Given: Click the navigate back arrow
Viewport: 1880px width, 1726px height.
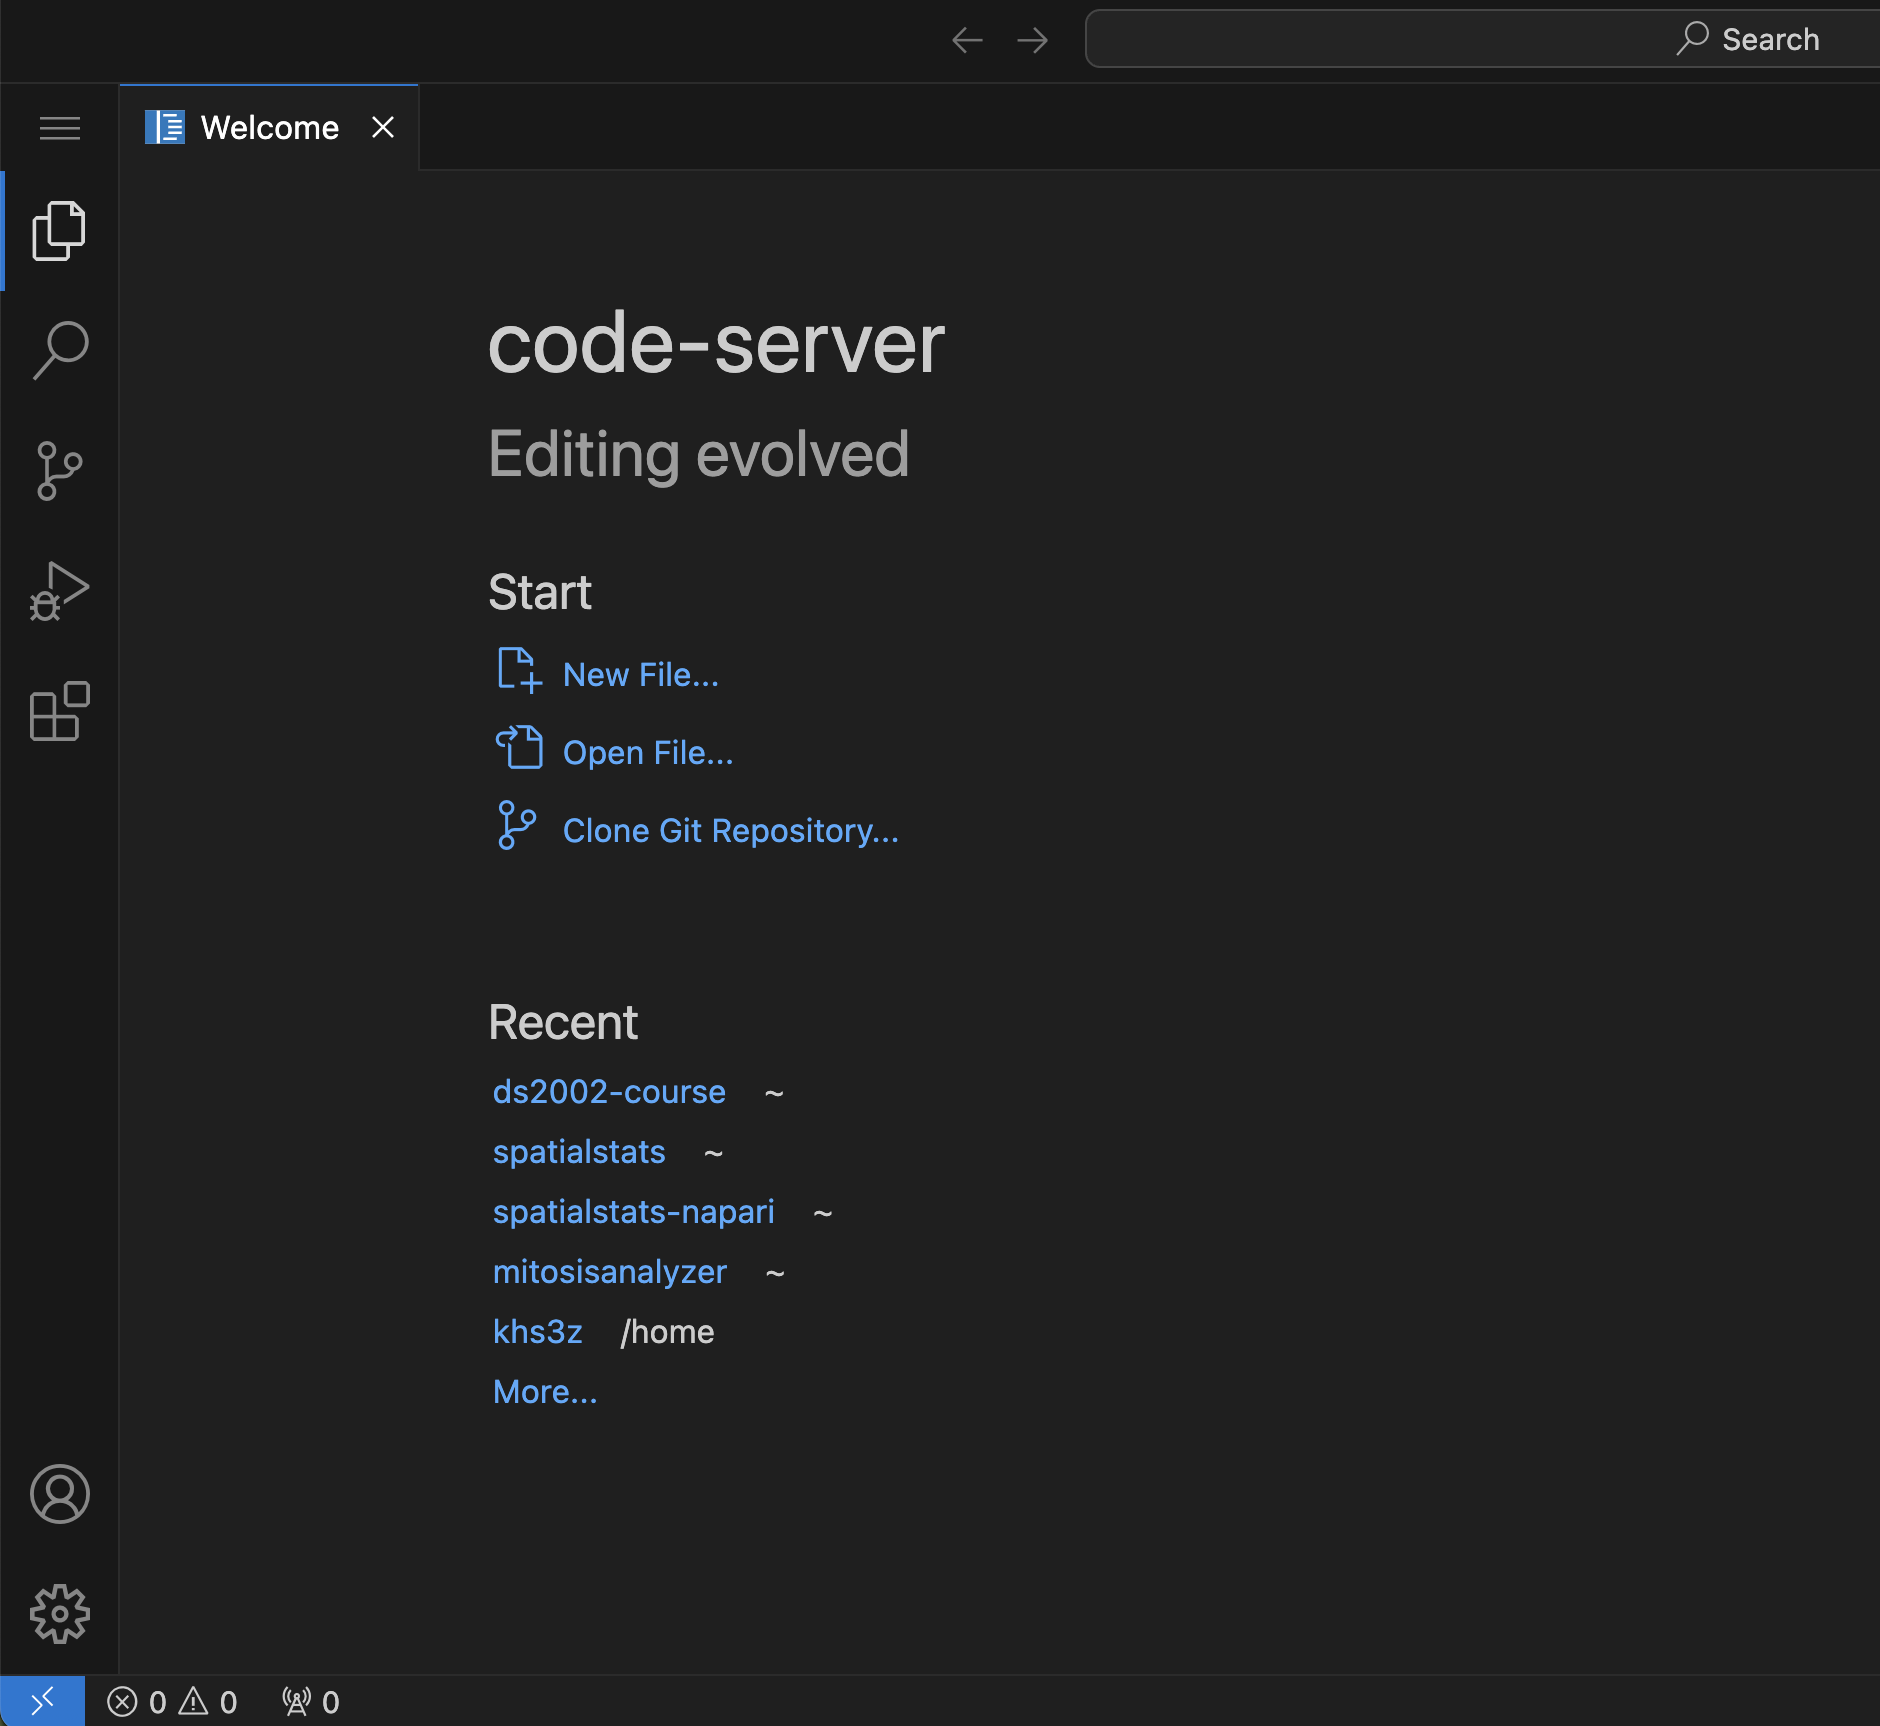Looking at the screenshot, I should coord(965,39).
